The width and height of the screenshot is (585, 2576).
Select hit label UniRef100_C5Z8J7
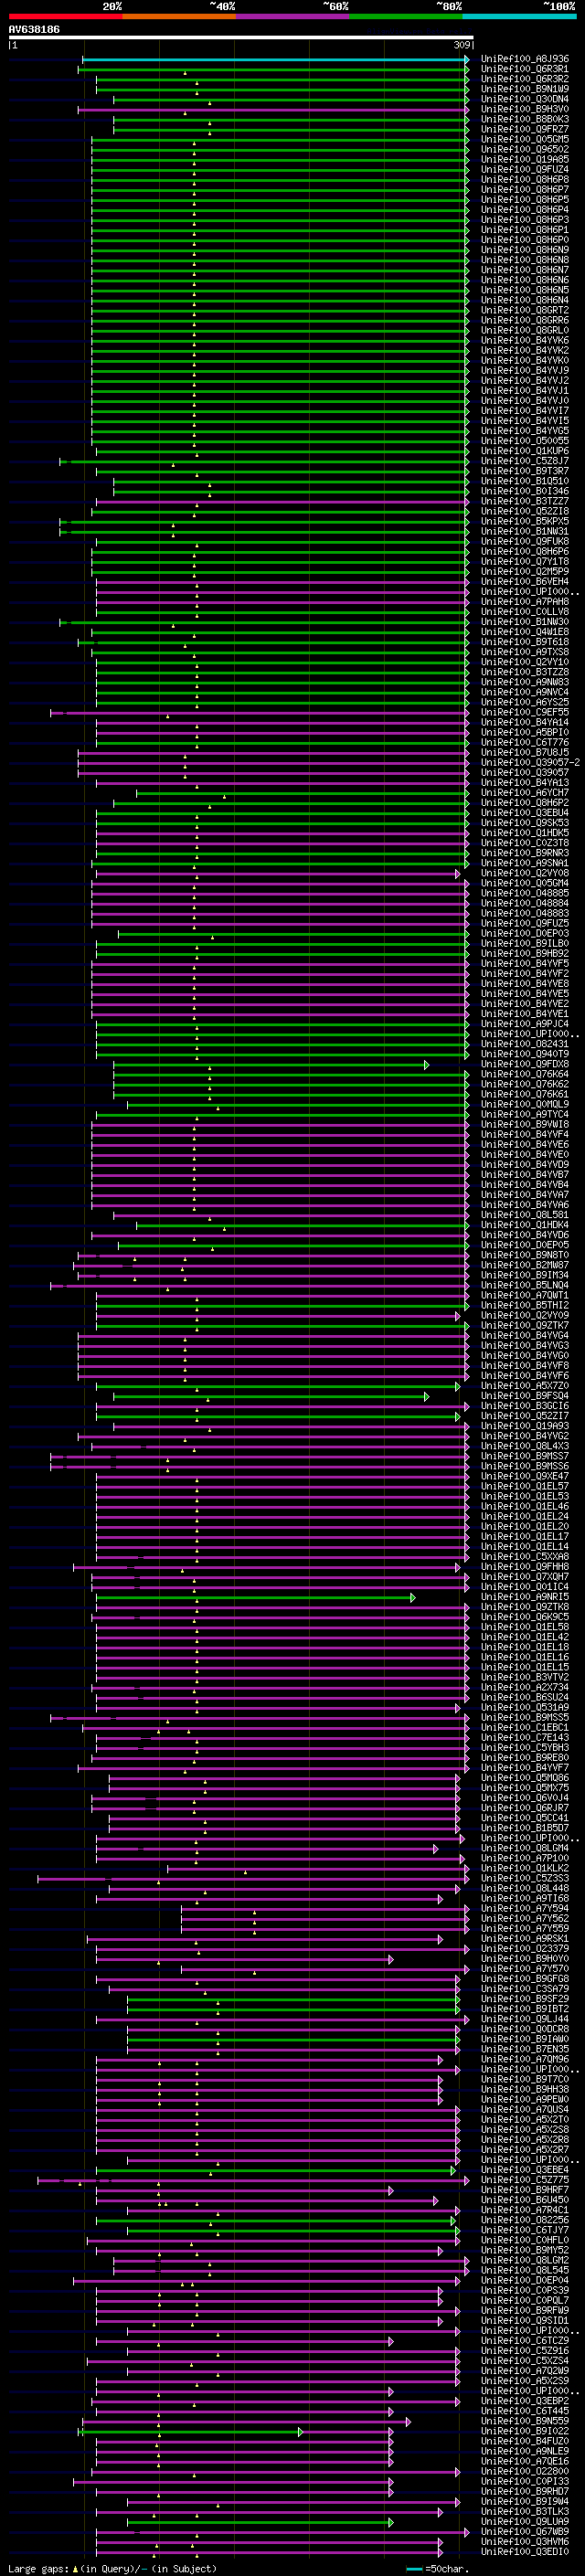[x=524, y=461]
